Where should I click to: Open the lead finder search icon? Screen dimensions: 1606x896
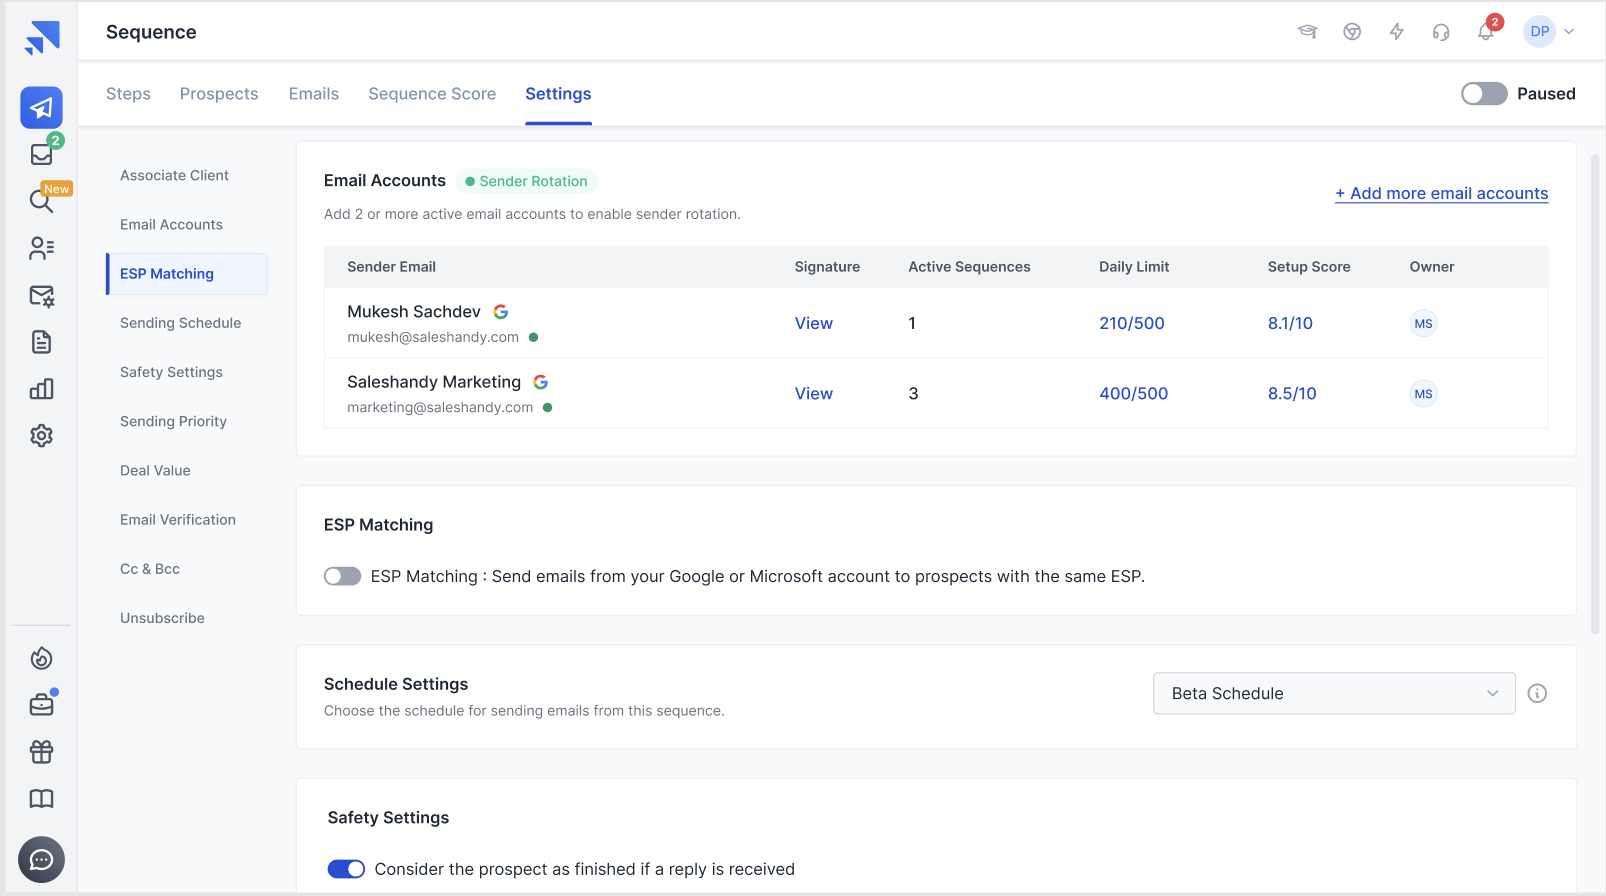(x=41, y=201)
